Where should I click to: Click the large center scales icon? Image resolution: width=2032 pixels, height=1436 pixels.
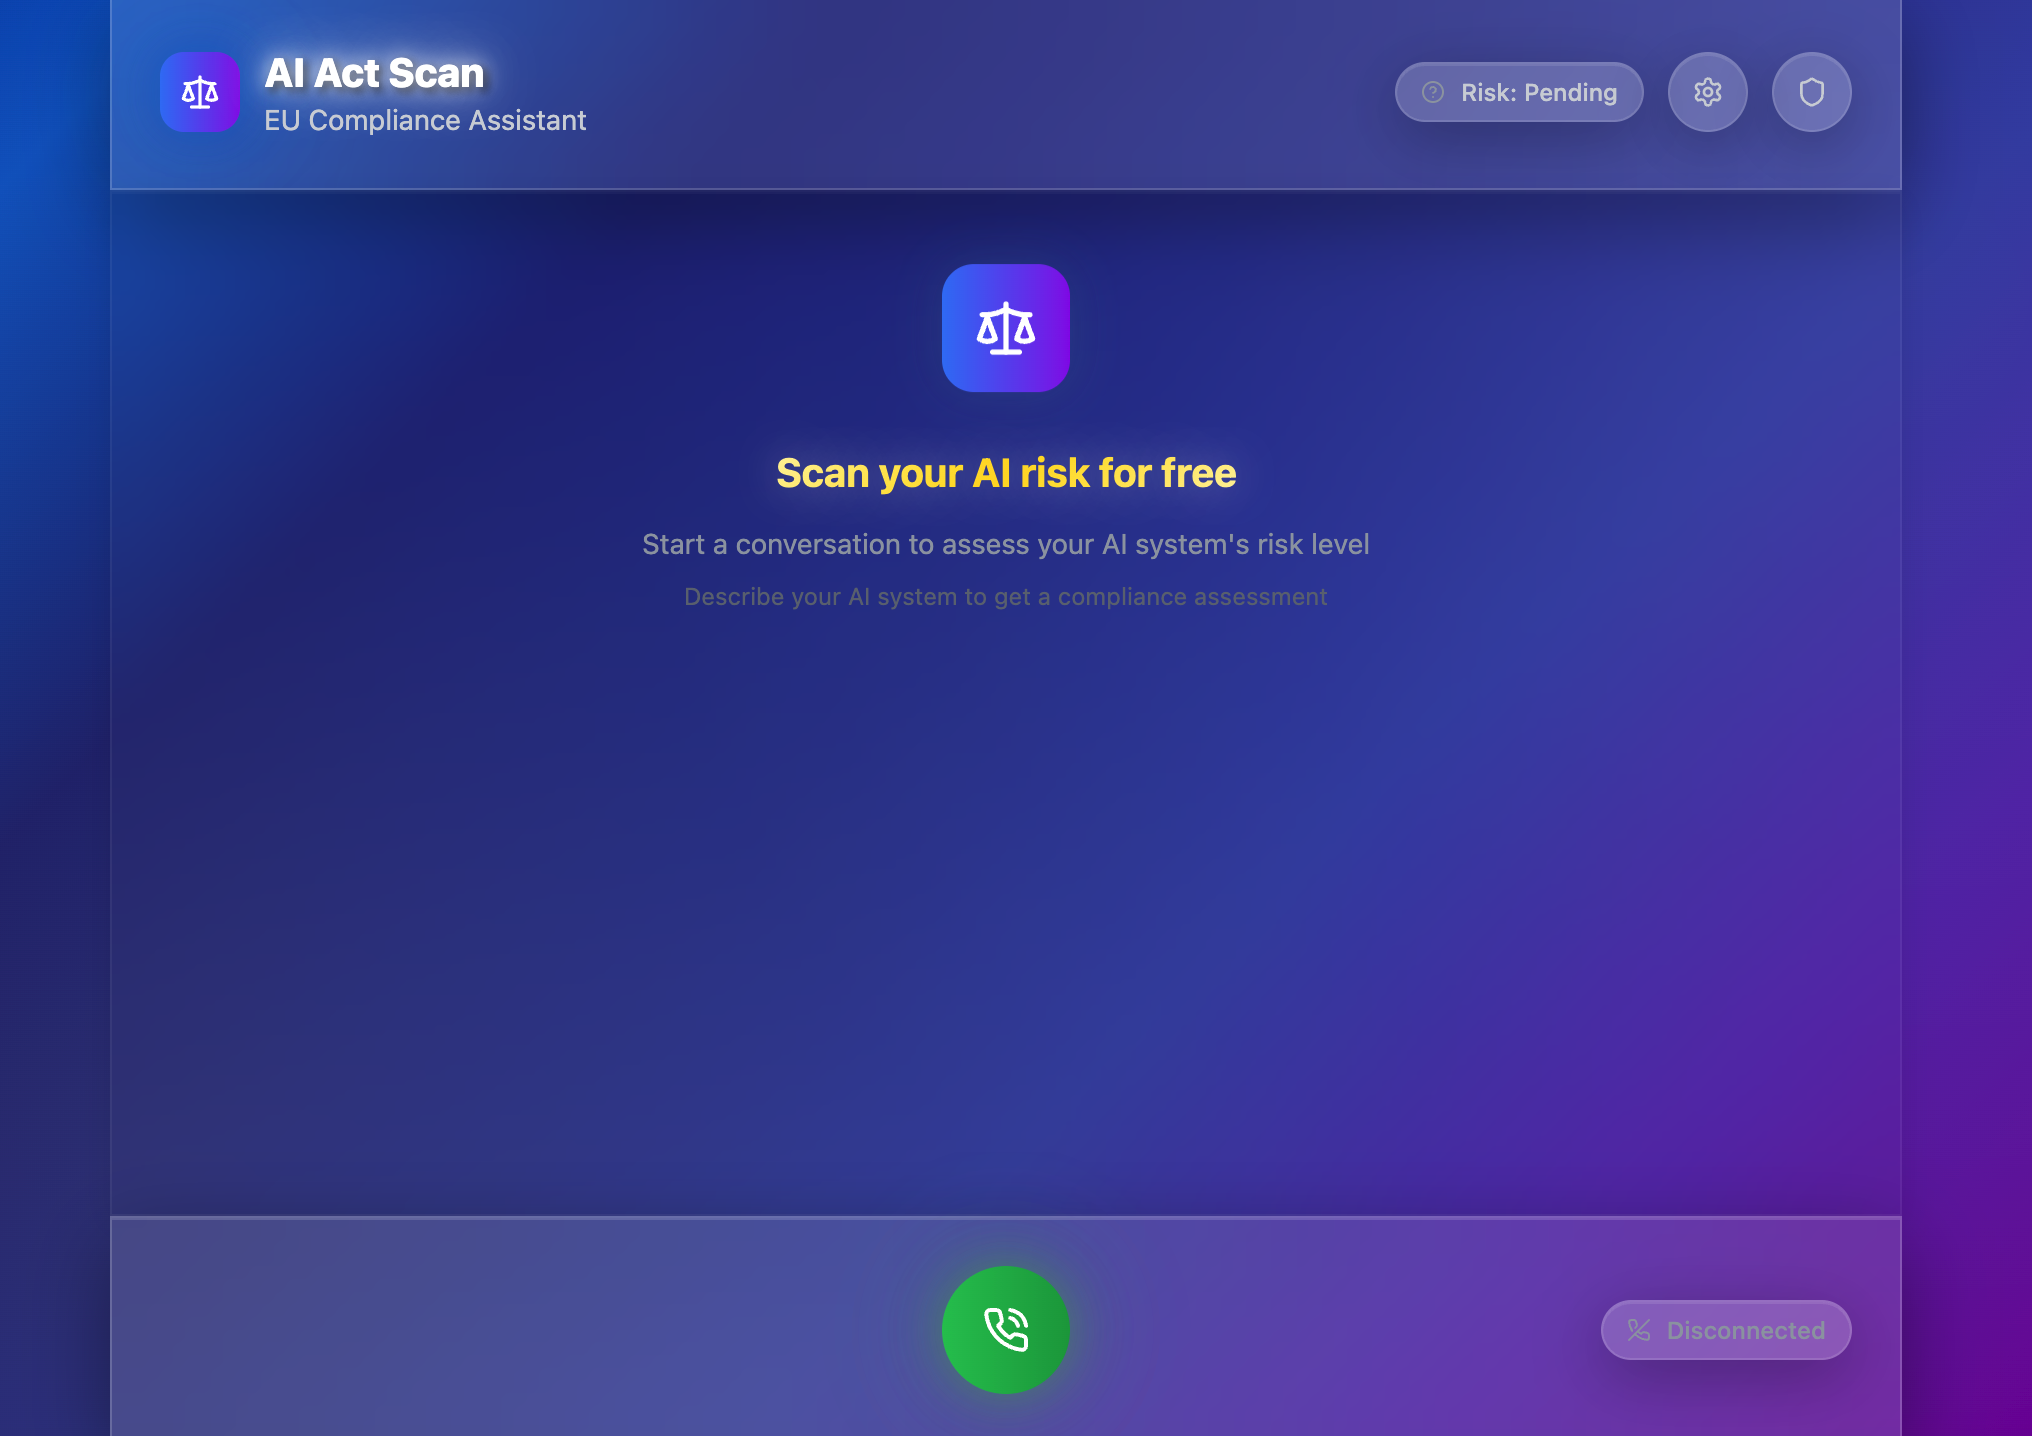click(x=1006, y=328)
